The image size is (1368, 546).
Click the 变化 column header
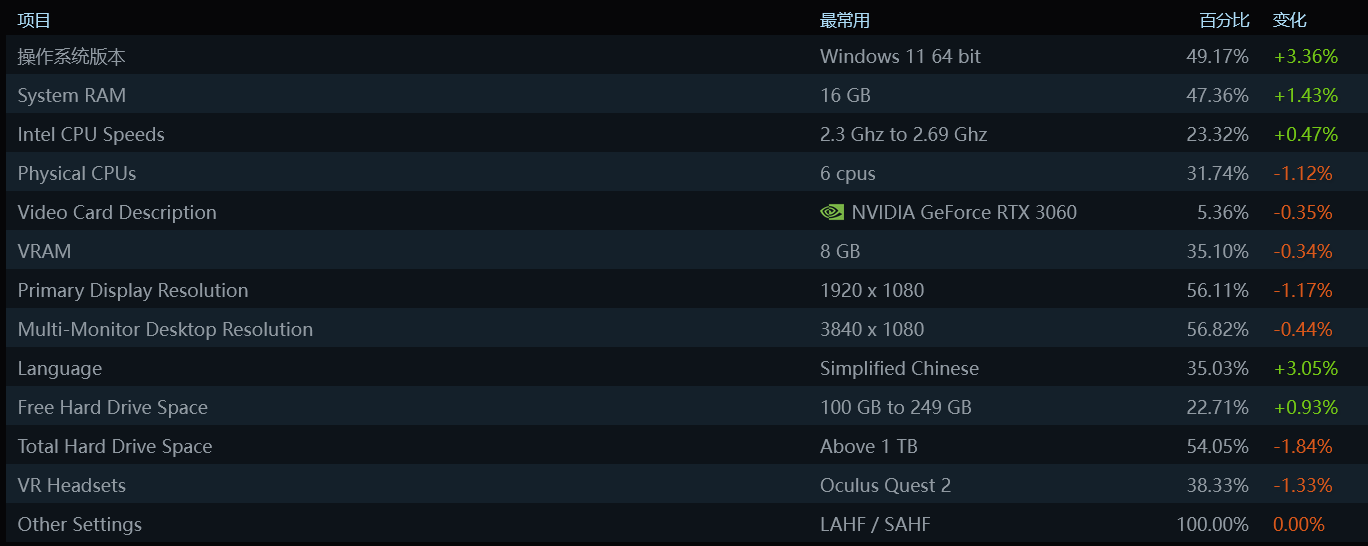tap(1289, 20)
